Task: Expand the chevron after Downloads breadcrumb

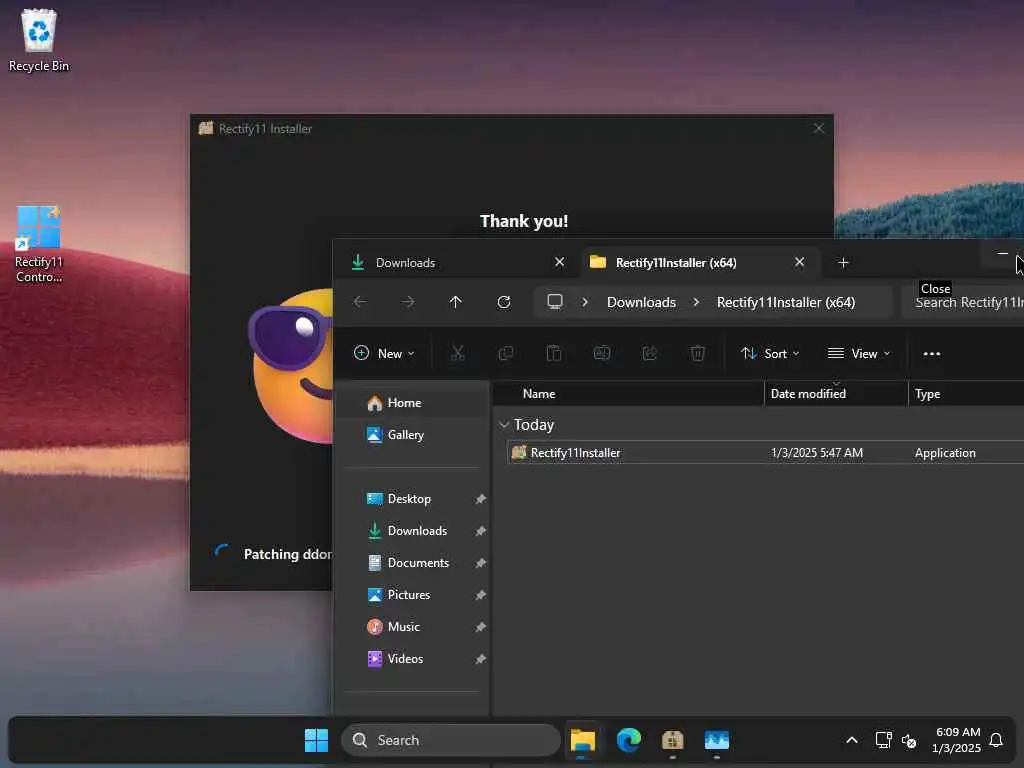Action: click(696, 302)
